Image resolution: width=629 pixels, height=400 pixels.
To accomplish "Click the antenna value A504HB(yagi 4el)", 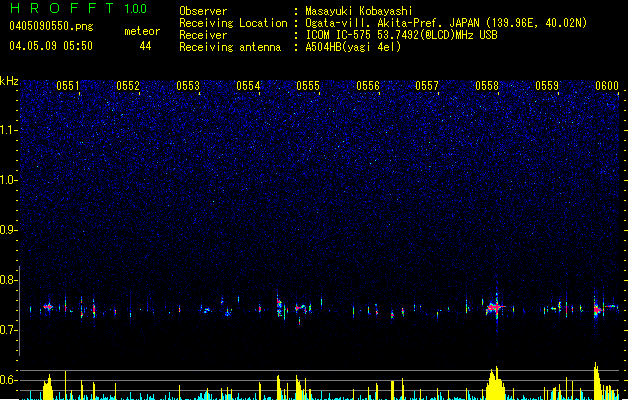I will pos(353,47).
